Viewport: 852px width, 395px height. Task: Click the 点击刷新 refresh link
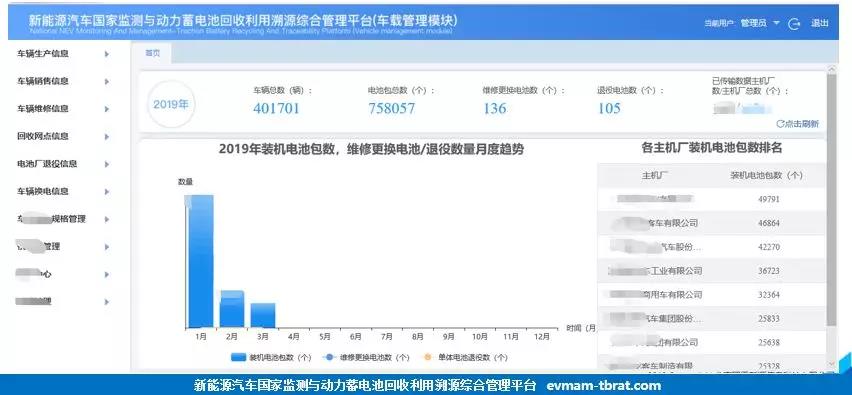point(798,124)
